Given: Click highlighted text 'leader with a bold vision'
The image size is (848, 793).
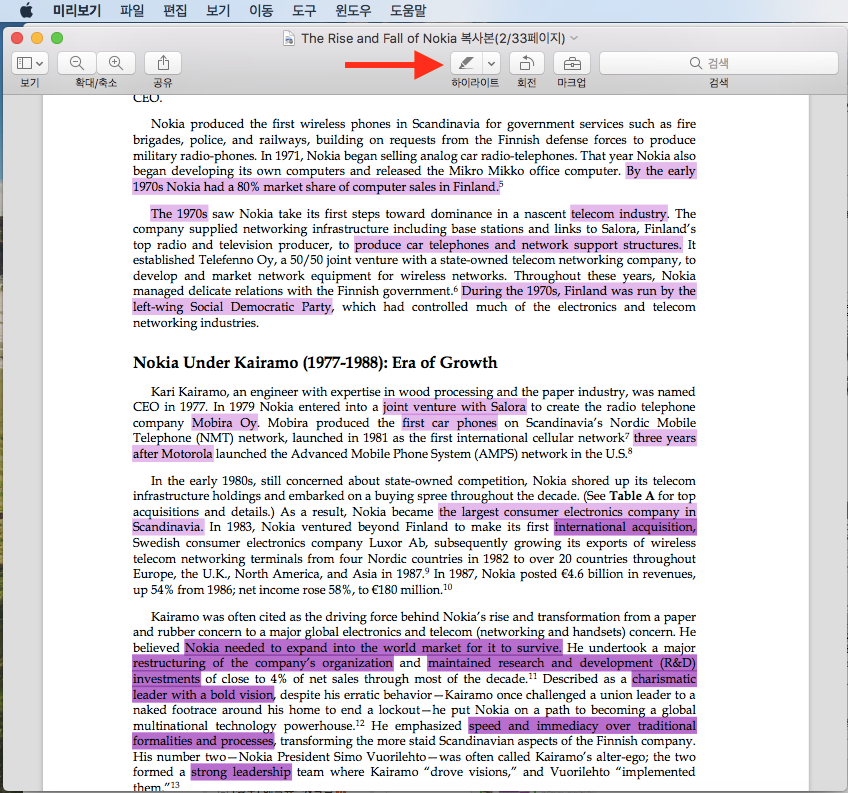Looking at the screenshot, I should (203, 695).
